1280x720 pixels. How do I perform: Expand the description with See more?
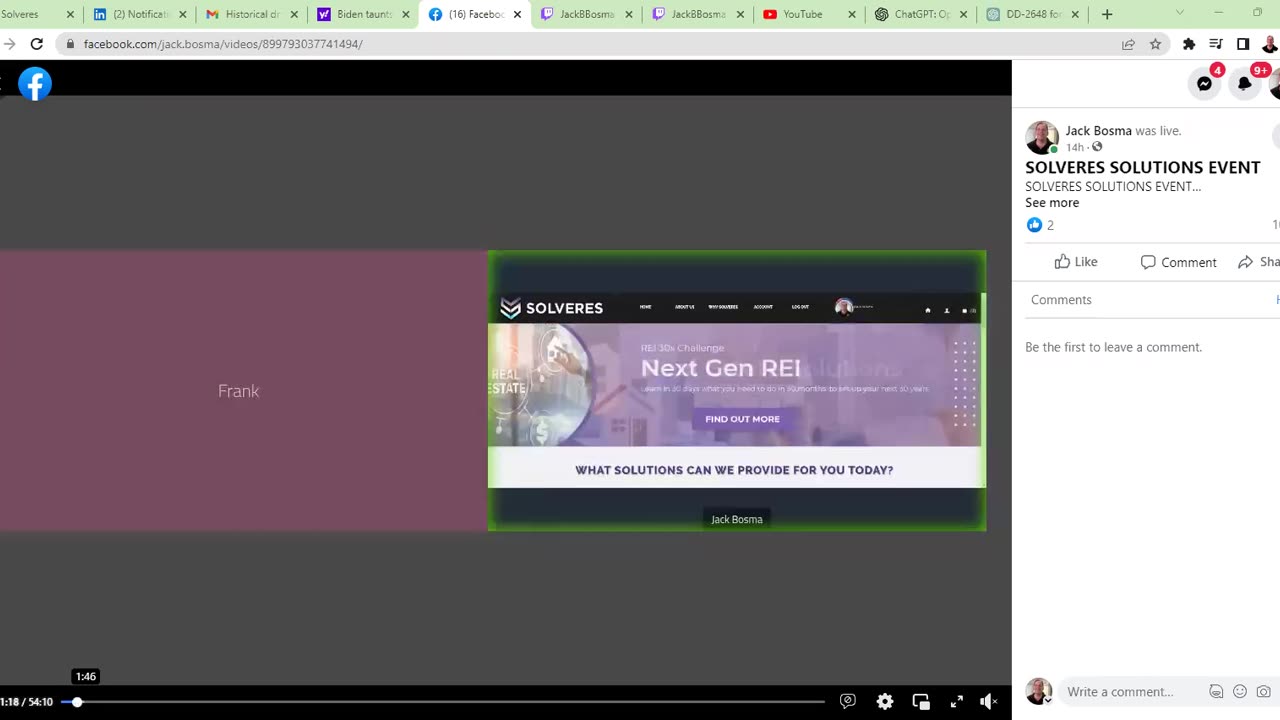pyautogui.click(x=1052, y=202)
